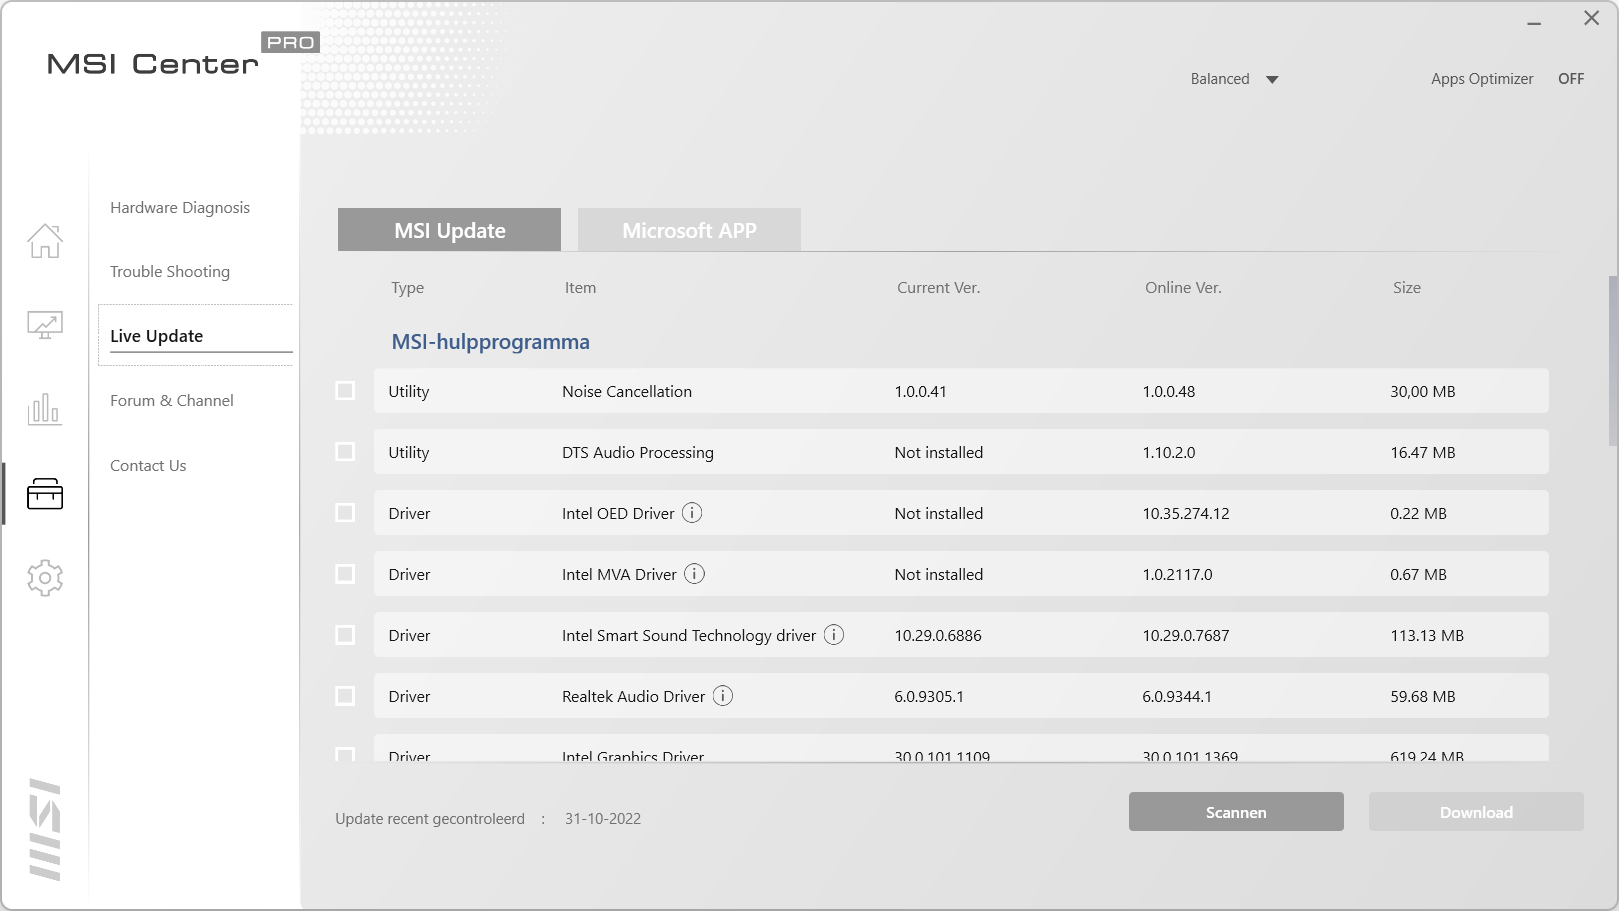Open the Settings gear icon
Viewport: 1619px width, 911px height.
[x=45, y=578]
